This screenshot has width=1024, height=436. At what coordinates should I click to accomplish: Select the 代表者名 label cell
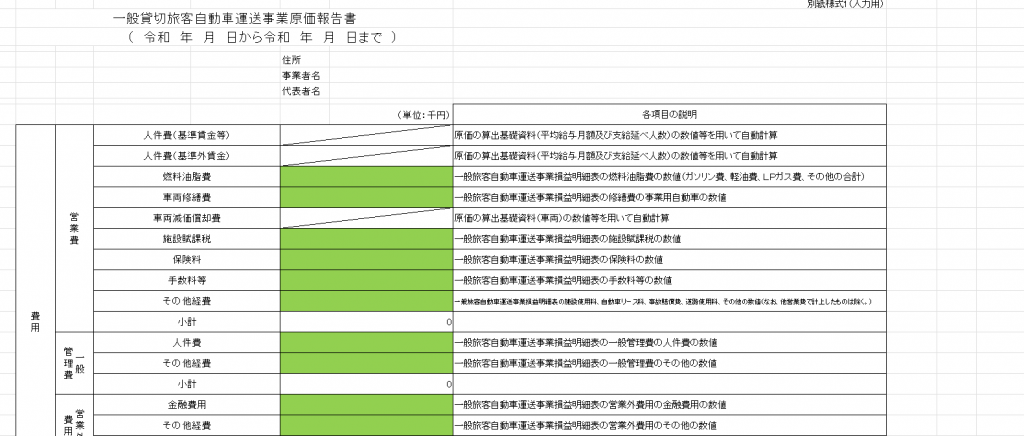(x=301, y=91)
